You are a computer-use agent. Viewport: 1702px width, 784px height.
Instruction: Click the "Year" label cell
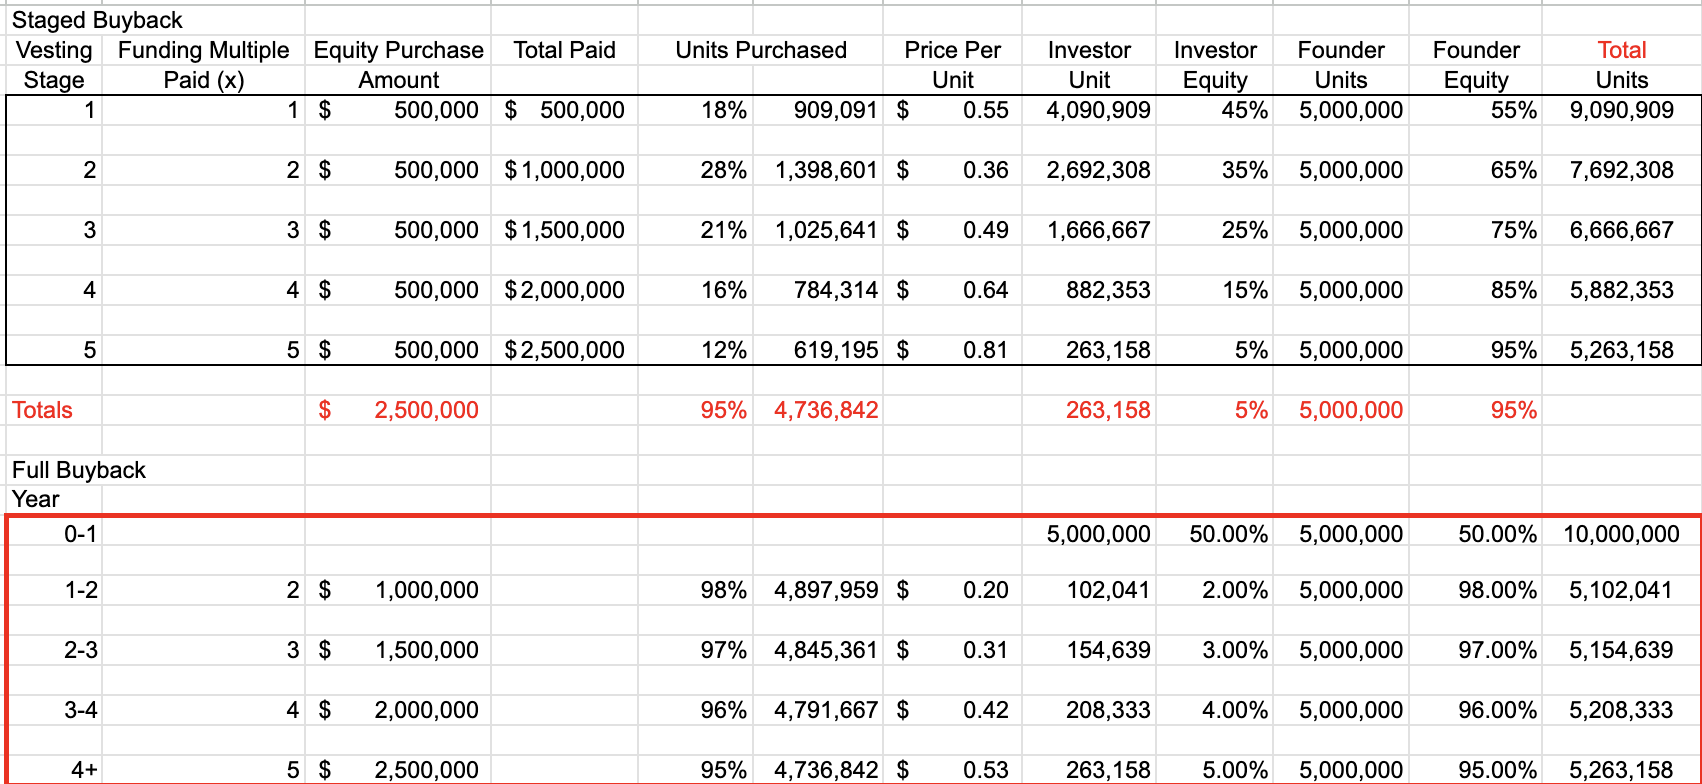(x=36, y=499)
